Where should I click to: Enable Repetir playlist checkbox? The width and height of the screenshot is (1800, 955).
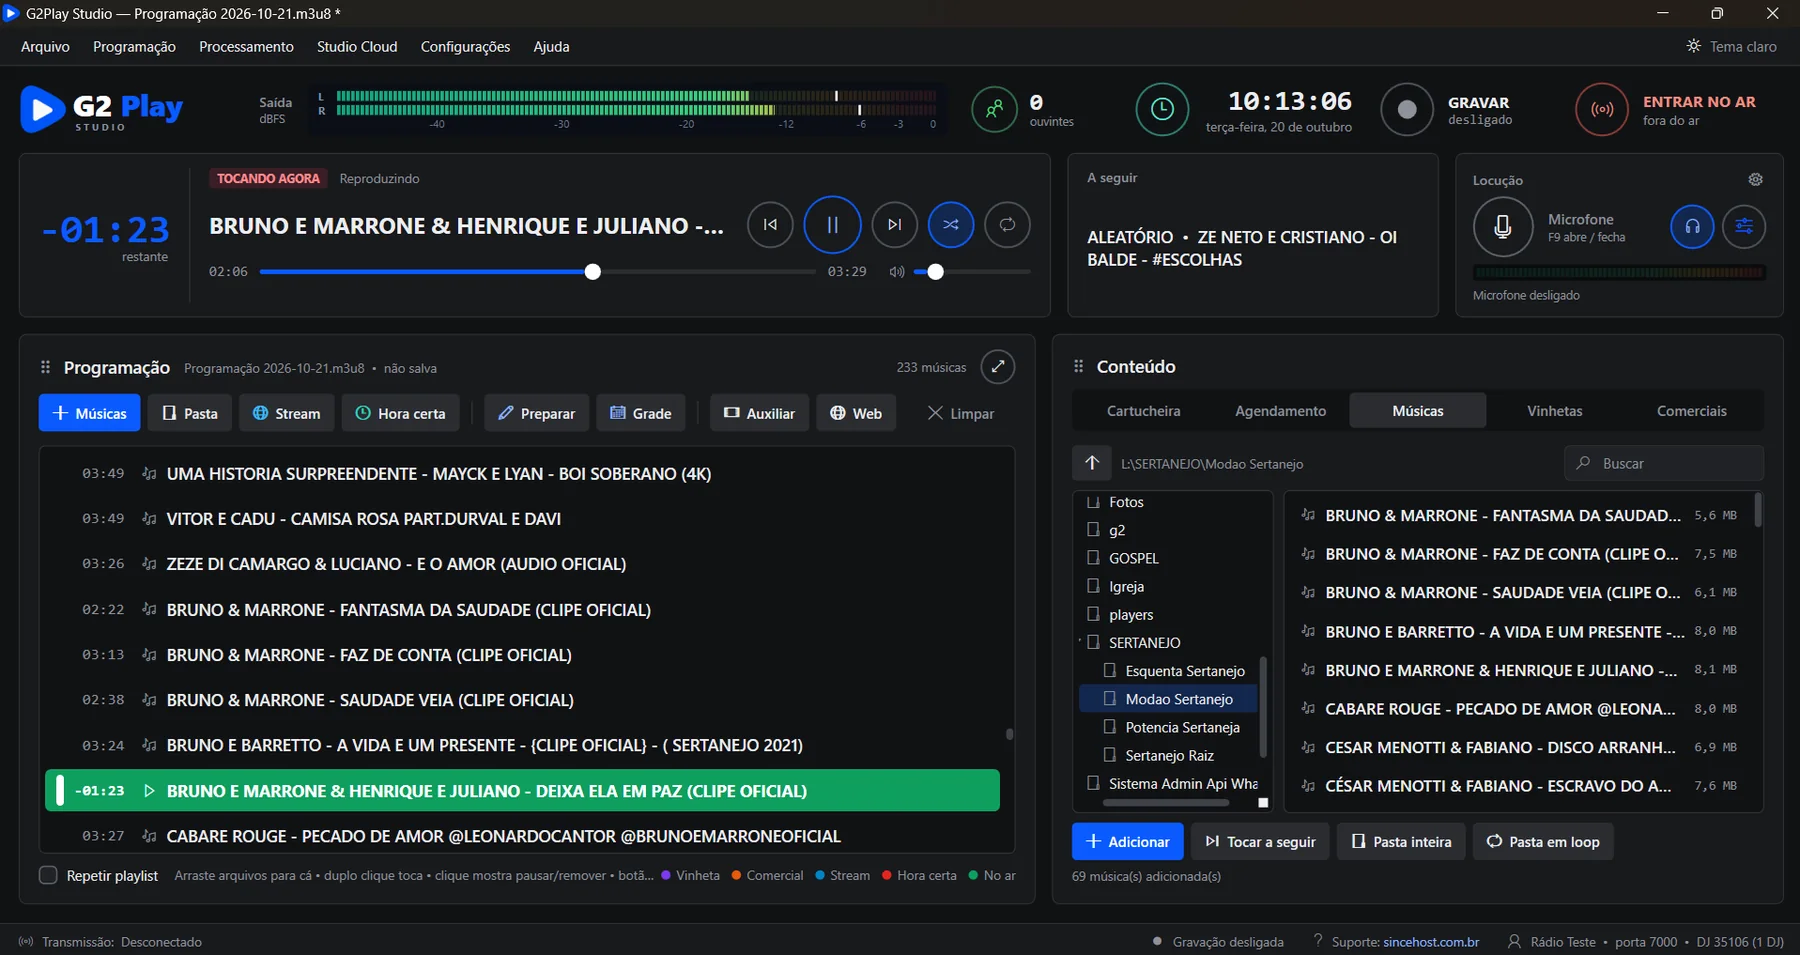(48, 875)
